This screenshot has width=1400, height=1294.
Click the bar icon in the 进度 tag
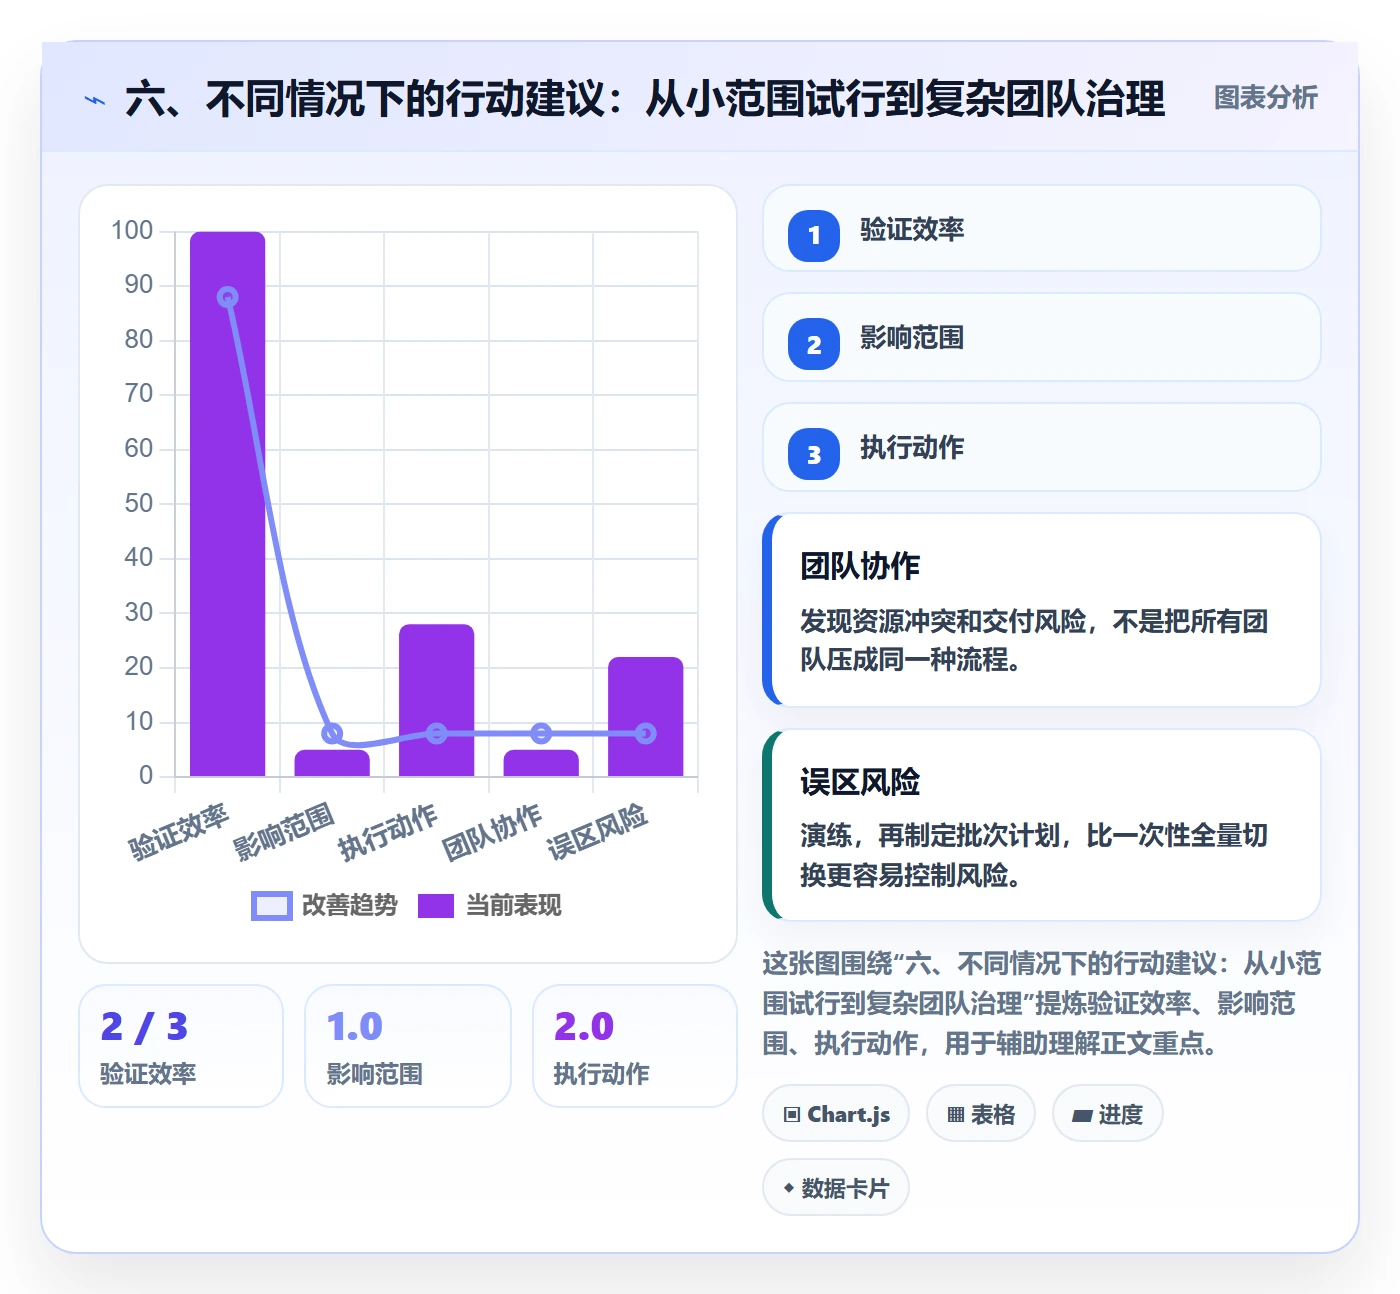1082,1115
